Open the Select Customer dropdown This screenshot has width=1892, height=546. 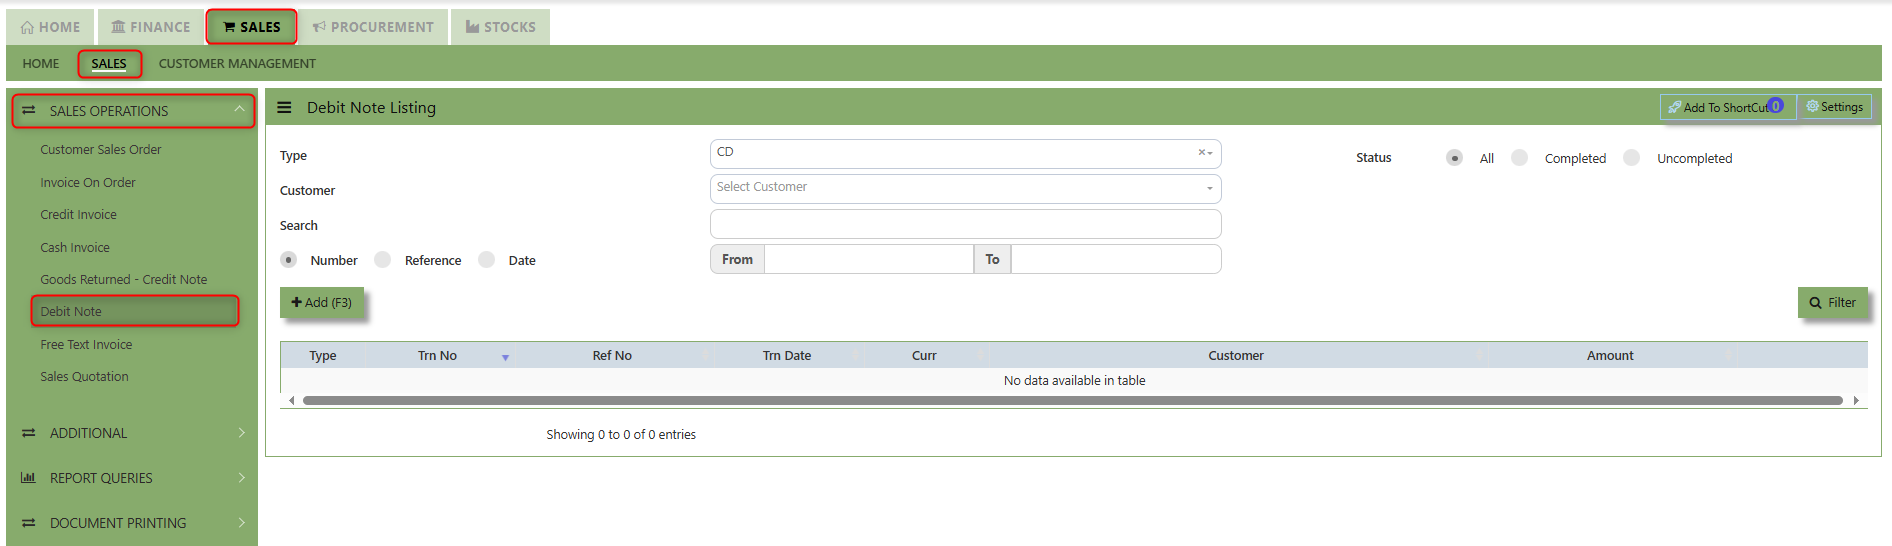pyautogui.click(x=966, y=188)
